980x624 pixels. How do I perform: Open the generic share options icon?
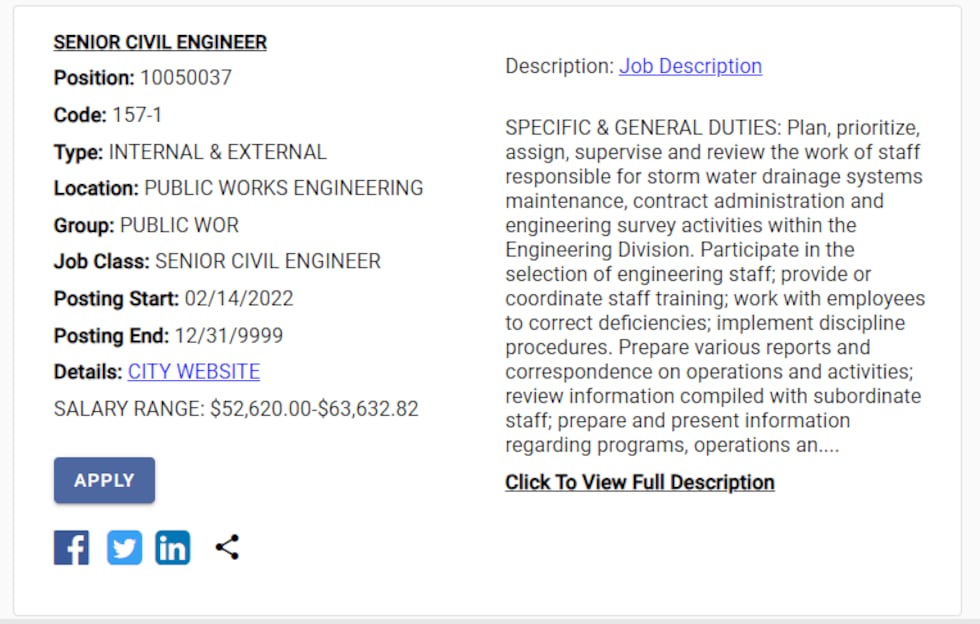[x=226, y=547]
